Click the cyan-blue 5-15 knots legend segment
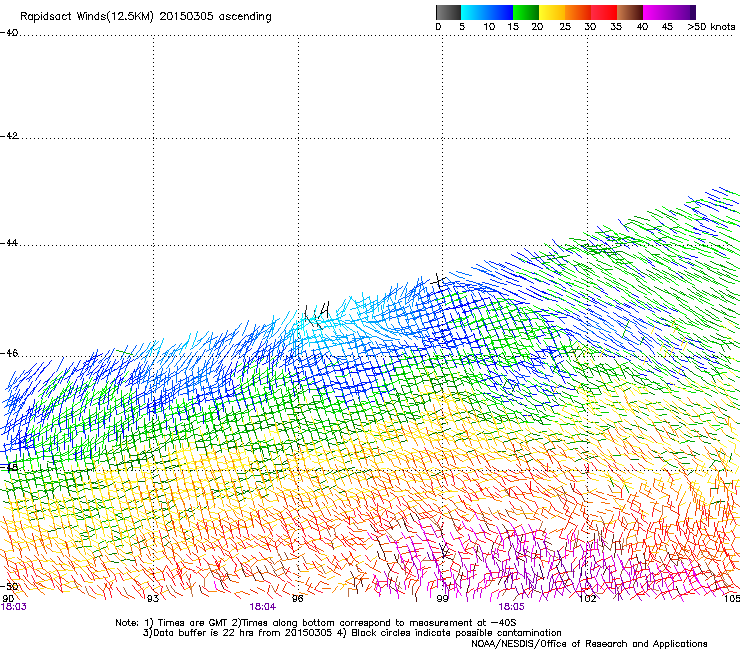 pos(487,12)
